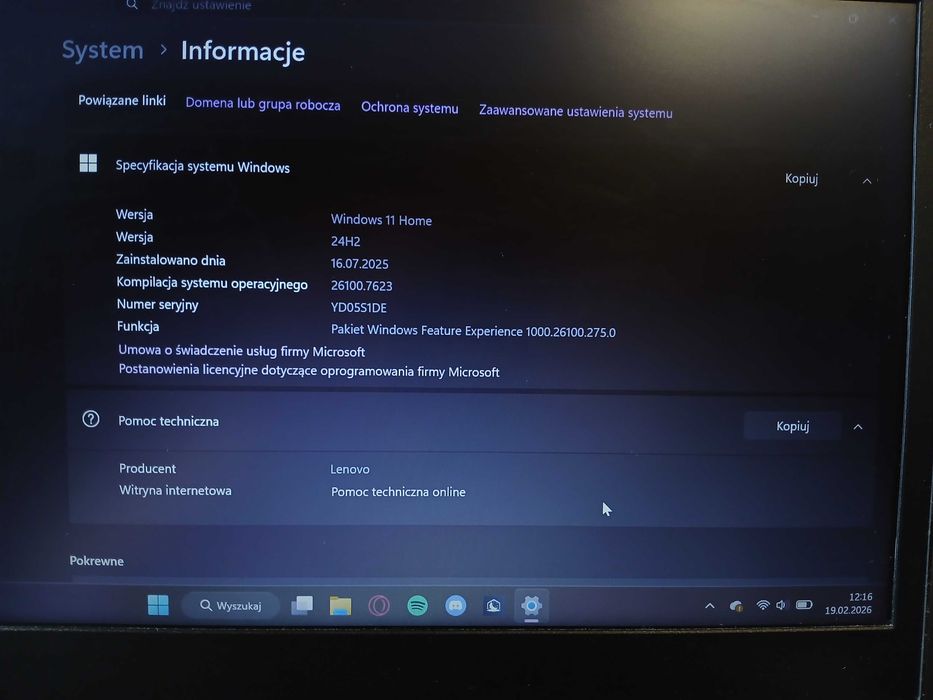Open Ochrona systemu link
933x700 pixels.
(x=410, y=108)
